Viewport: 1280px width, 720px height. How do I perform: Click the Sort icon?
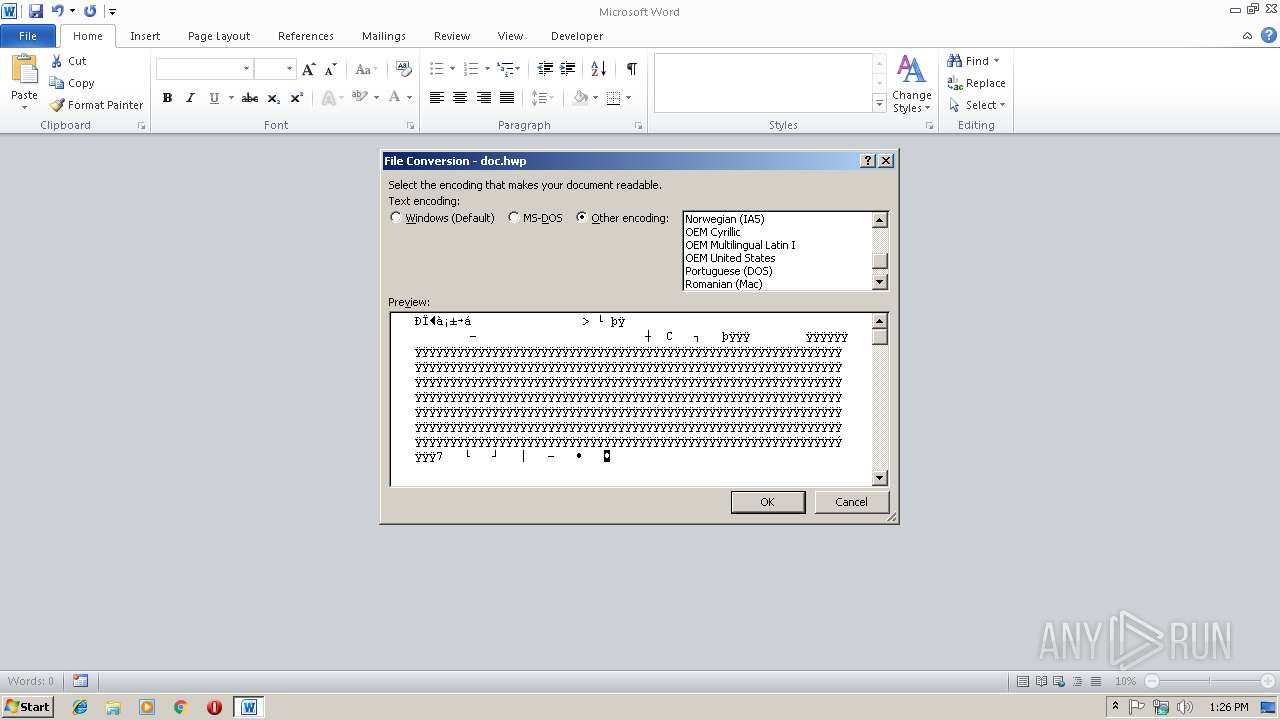point(599,69)
